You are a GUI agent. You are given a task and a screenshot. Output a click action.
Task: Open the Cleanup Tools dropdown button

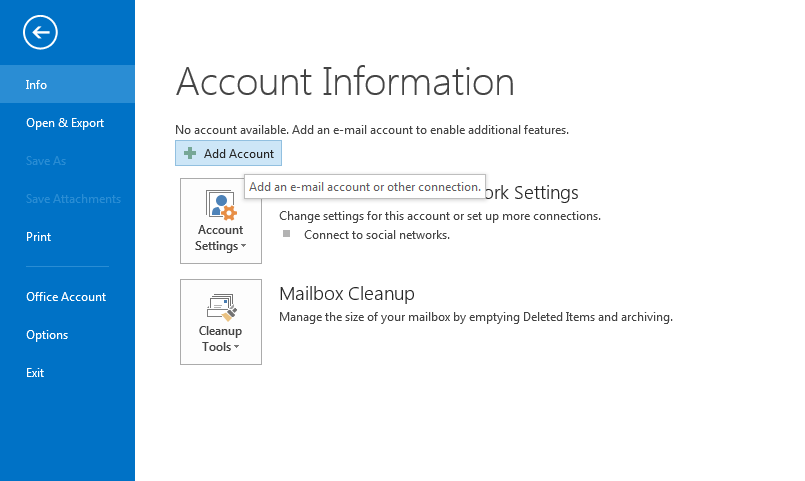(x=221, y=322)
